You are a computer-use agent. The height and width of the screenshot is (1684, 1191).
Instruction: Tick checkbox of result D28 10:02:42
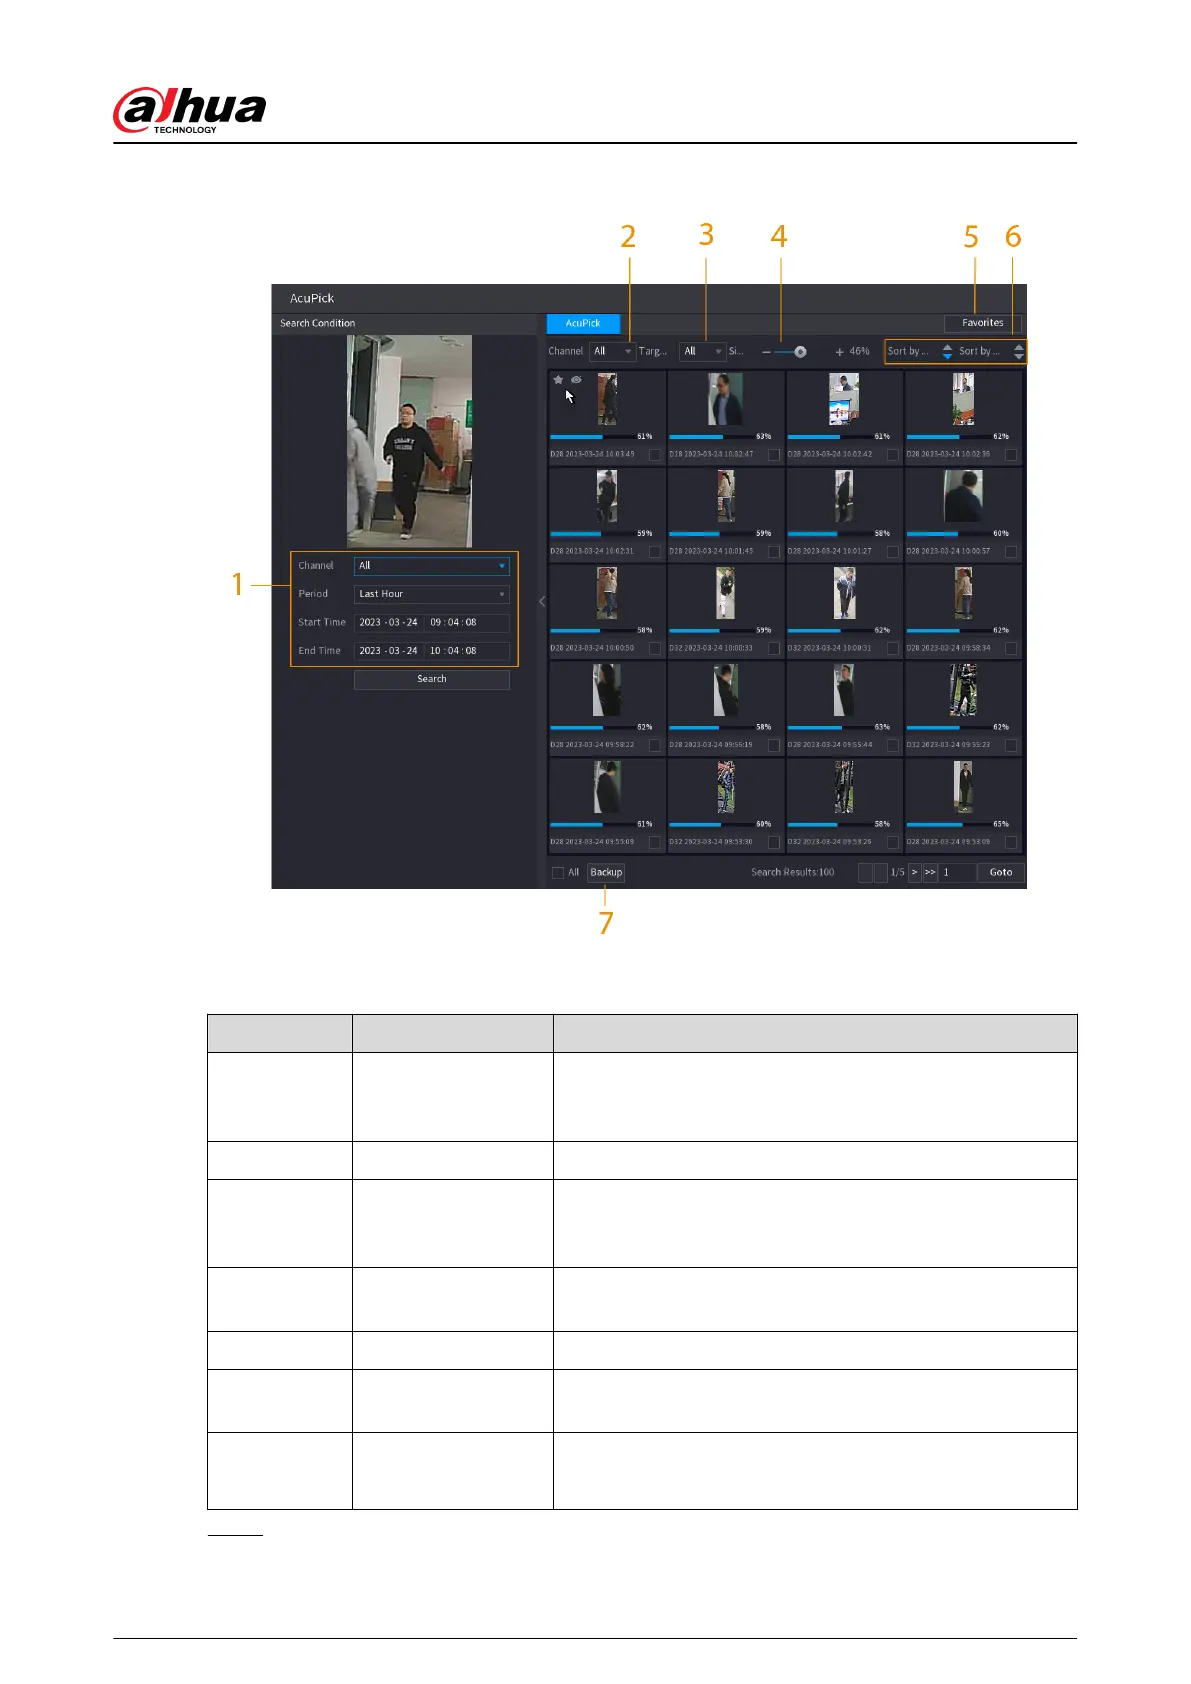(x=893, y=455)
